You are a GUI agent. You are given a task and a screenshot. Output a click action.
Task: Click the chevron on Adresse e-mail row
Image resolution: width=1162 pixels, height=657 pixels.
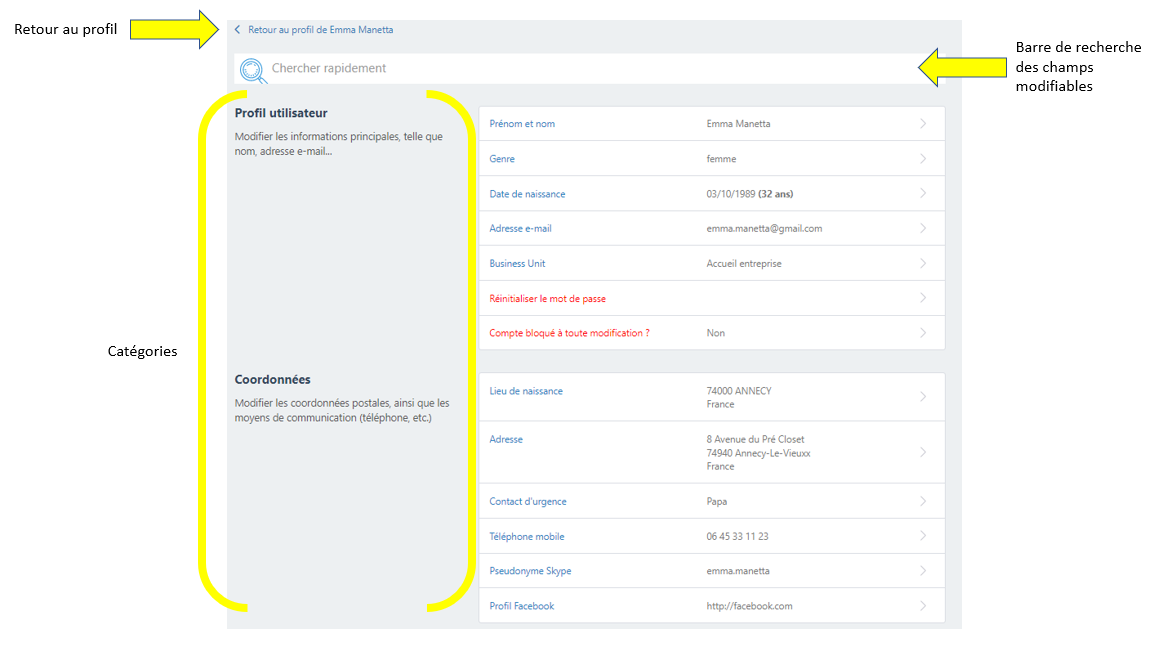point(922,228)
